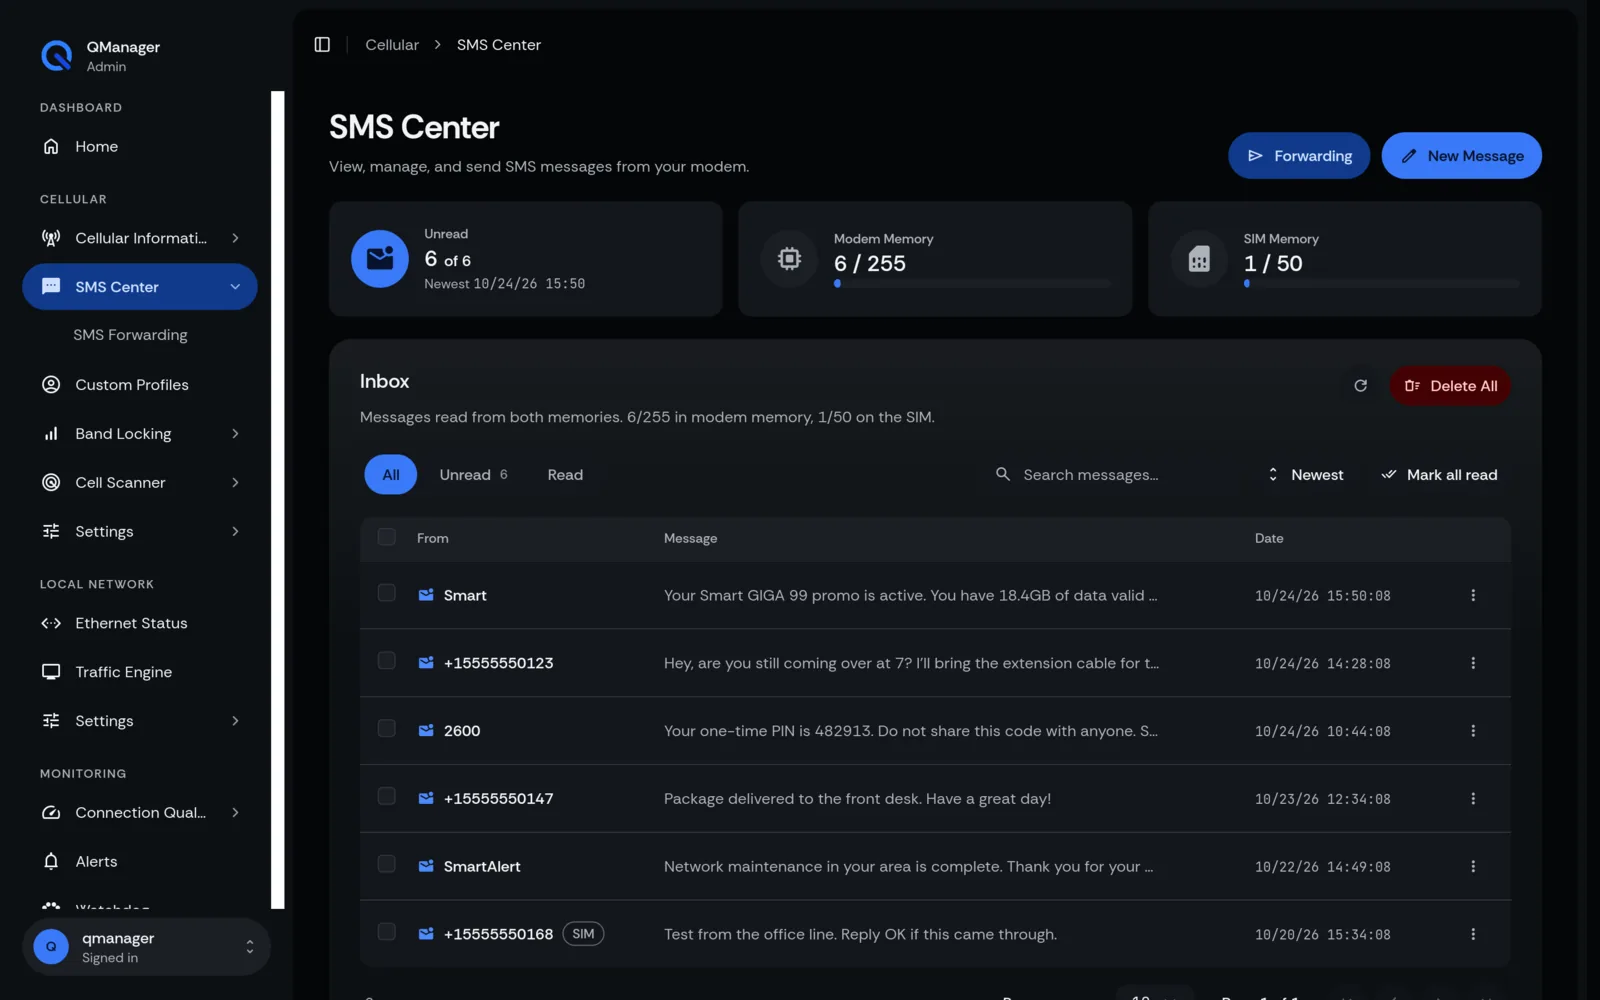
Task: Select the +15555550123 message checkbox
Action: point(387,661)
